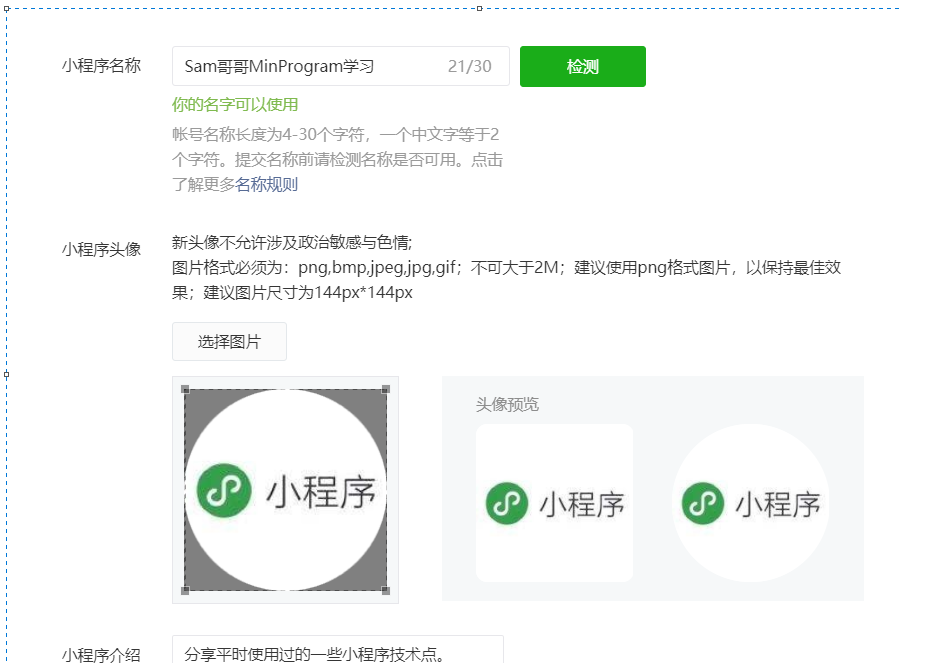Click the avatar crop area image
Viewport: 928px width, 663px height.
[x=285, y=490]
